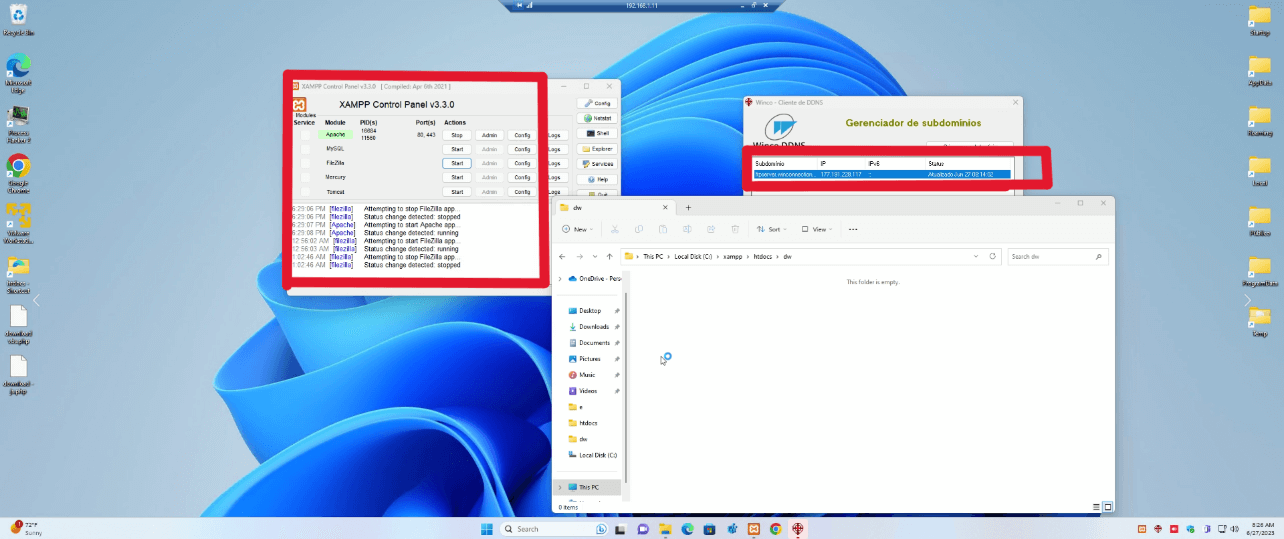
Task: Open Downloads in the Explorer sidebar
Action: [594, 326]
